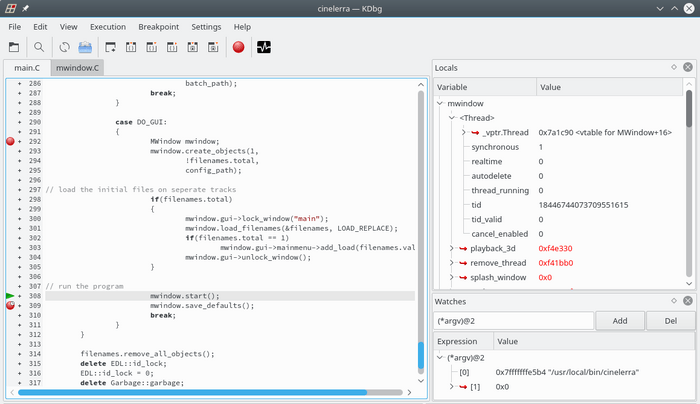
Task: Expand disassembly for line 308
Action: 19,296
